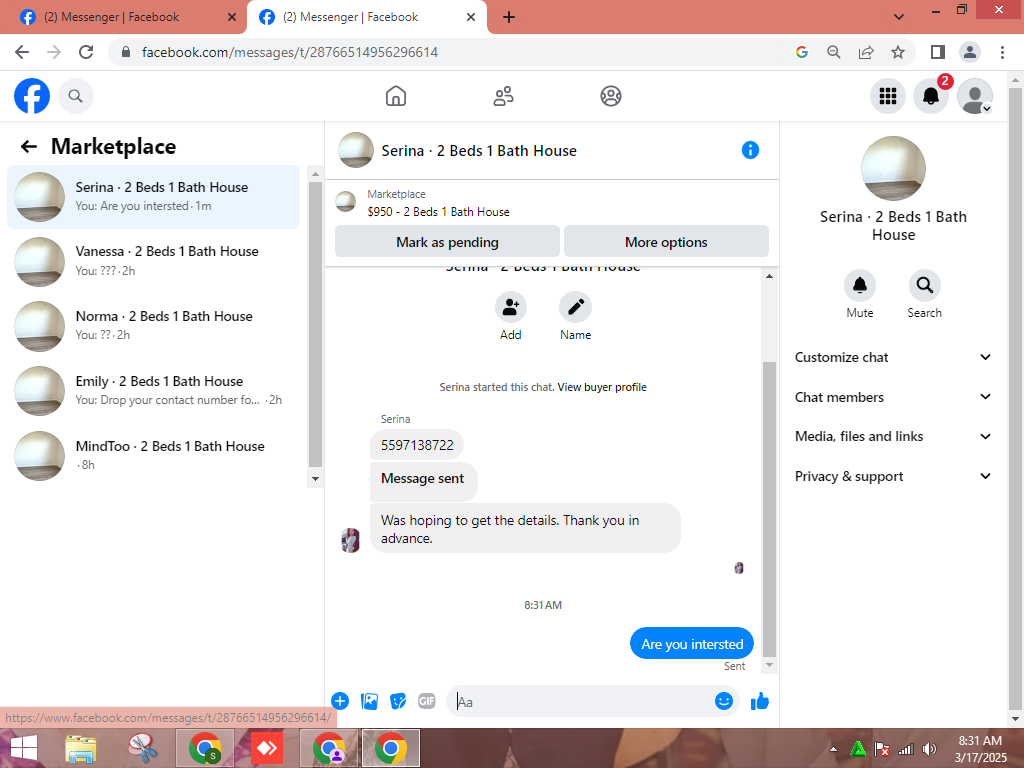Screen dimensions: 1024x768
Task: Show hidden system tray icons arrow
Action: (833, 749)
